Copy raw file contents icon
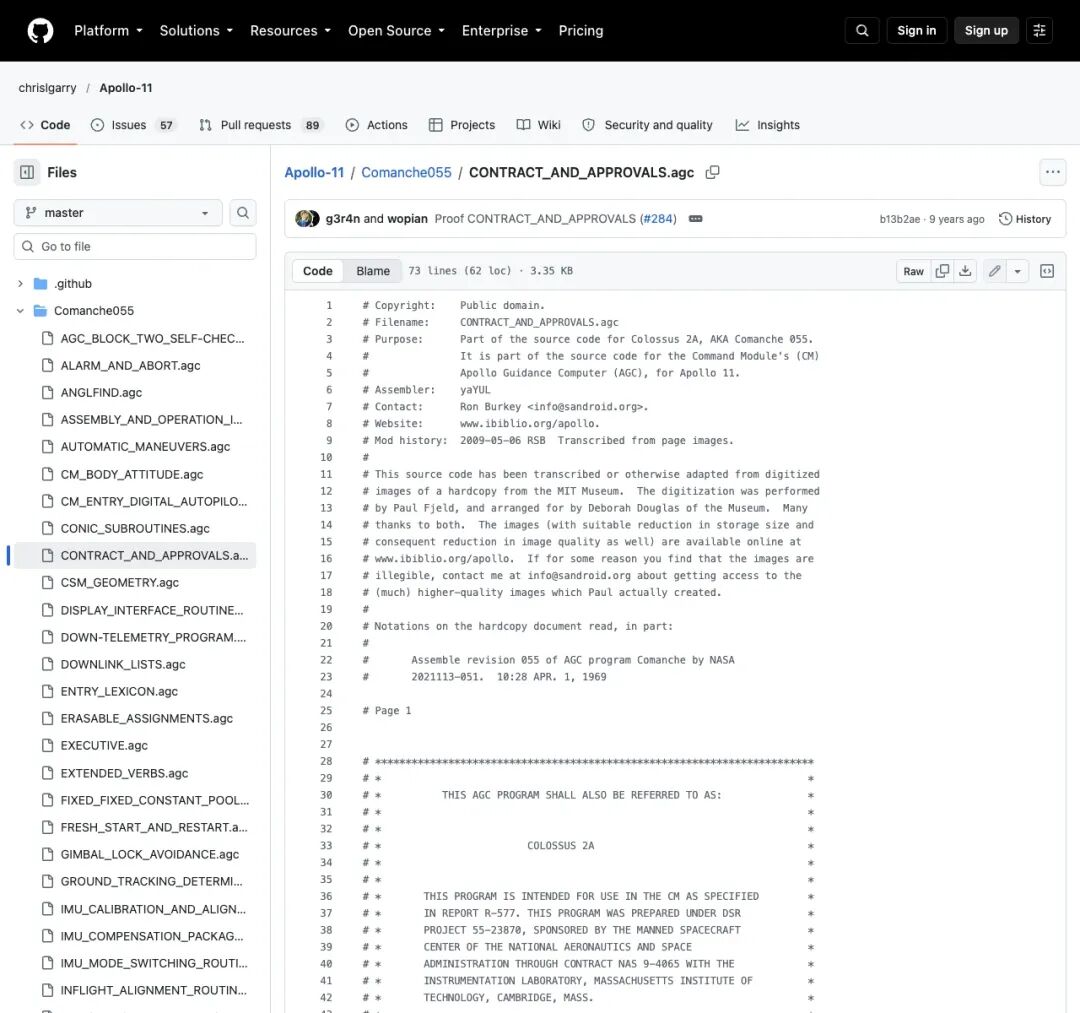This screenshot has height=1013, width=1080. (942, 271)
